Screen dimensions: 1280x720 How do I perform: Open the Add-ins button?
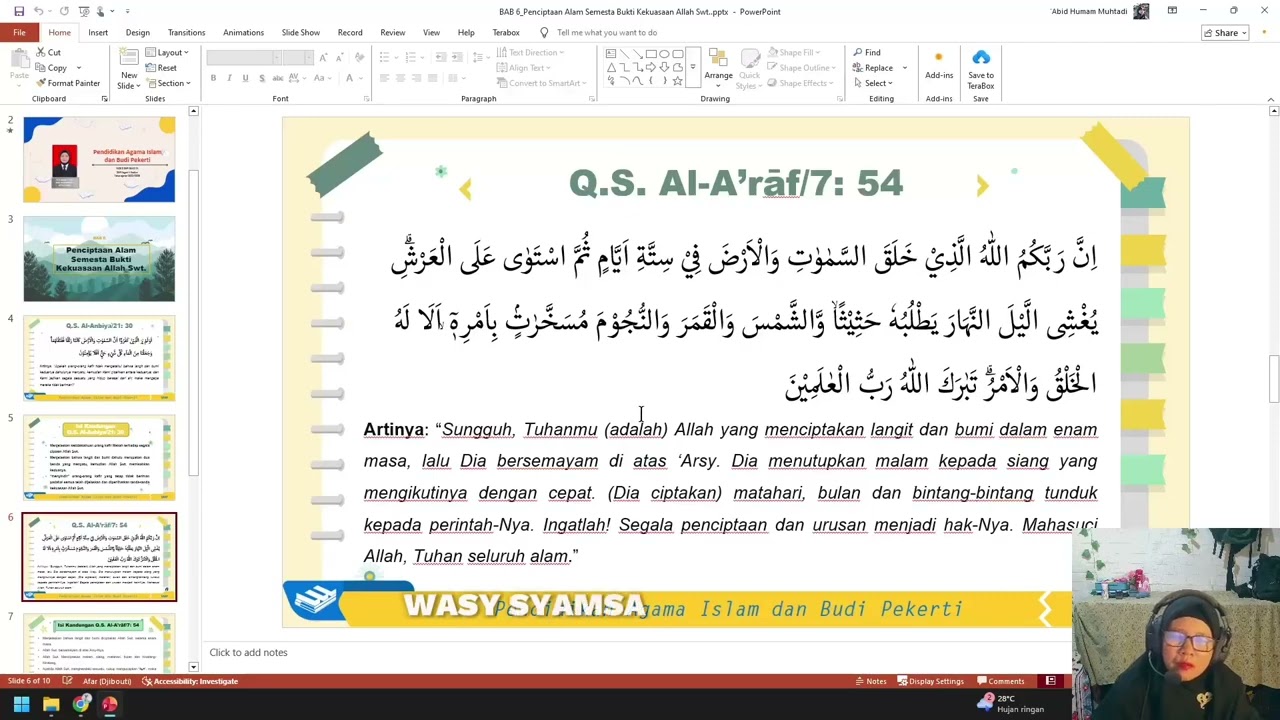tap(939, 66)
